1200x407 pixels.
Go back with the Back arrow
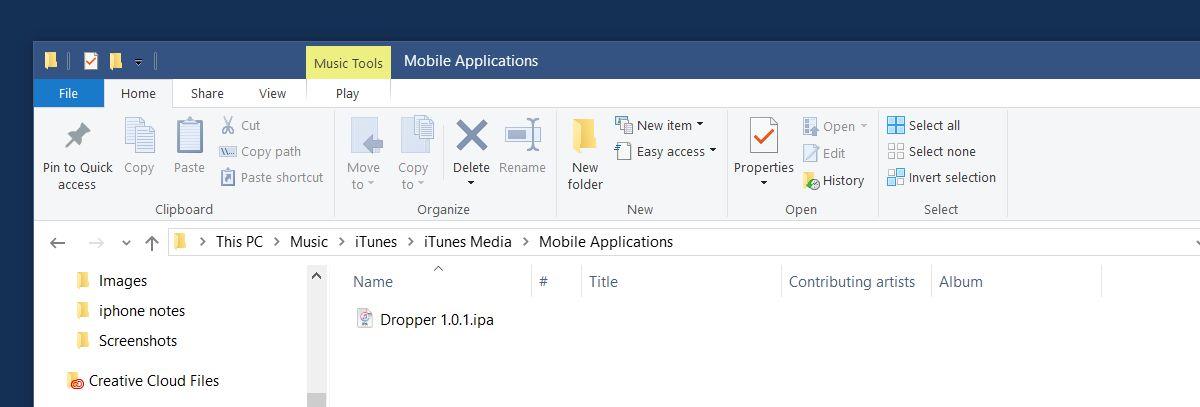(57, 242)
